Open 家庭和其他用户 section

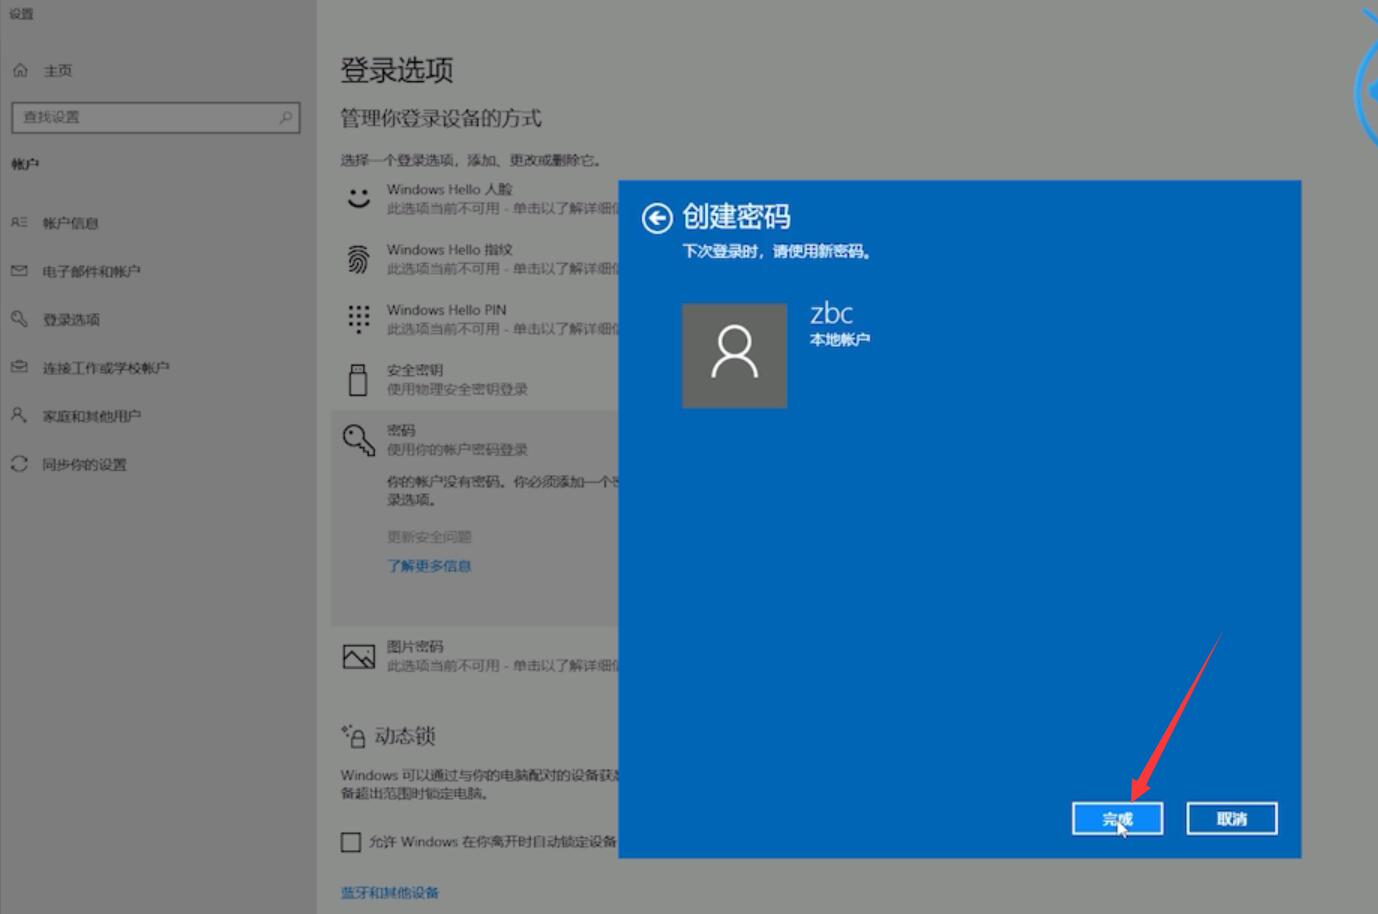coord(91,416)
